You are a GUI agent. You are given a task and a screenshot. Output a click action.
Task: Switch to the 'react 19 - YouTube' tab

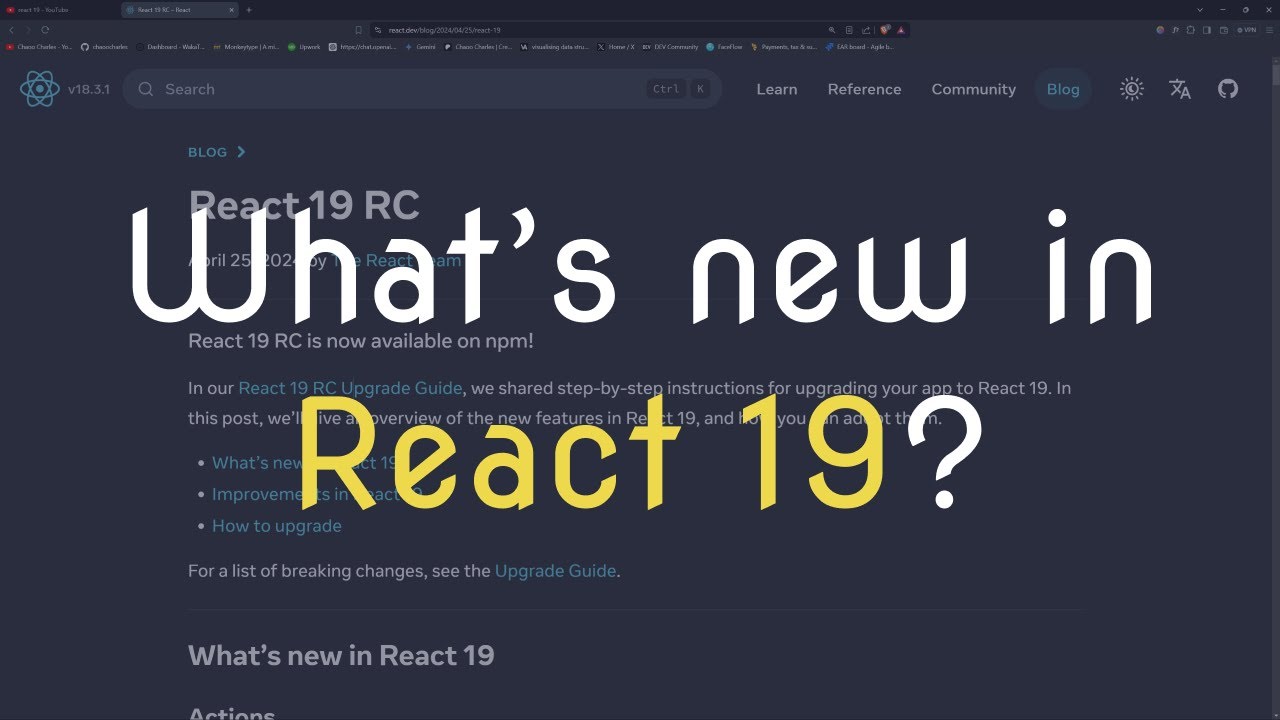60,10
